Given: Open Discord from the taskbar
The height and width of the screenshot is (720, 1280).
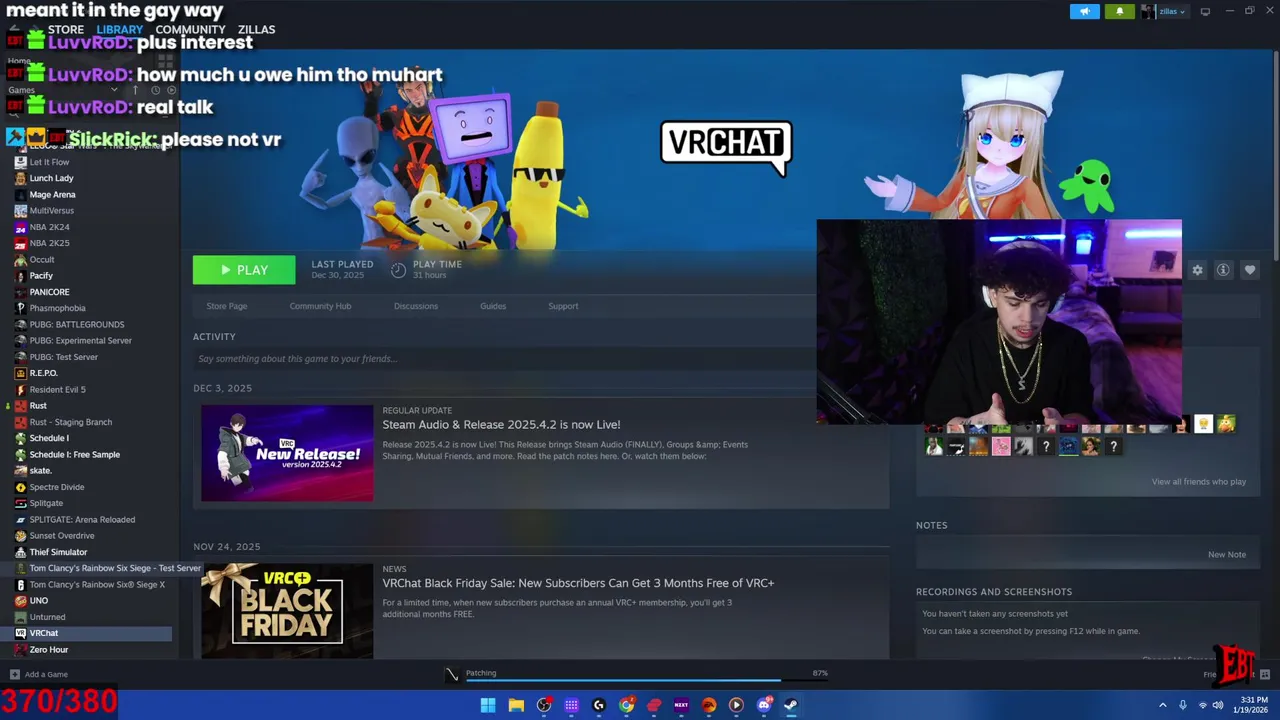Looking at the screenshot, I should coord(764,705).
